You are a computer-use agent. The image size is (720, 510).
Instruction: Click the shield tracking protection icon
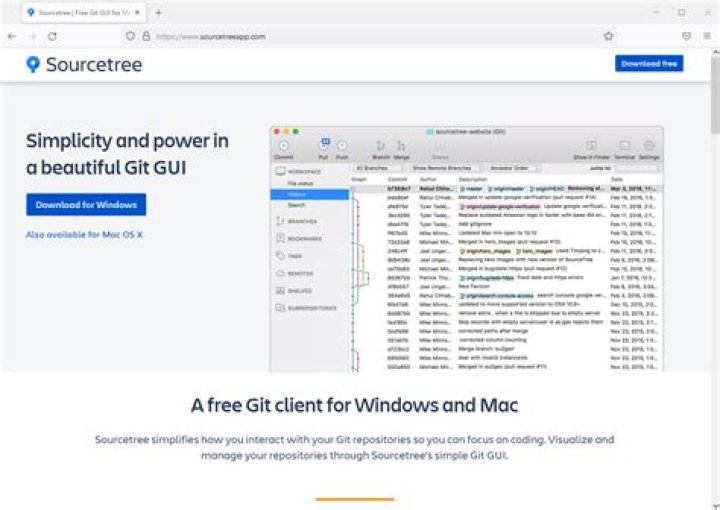pyautogui.click(x=130, y=36)
